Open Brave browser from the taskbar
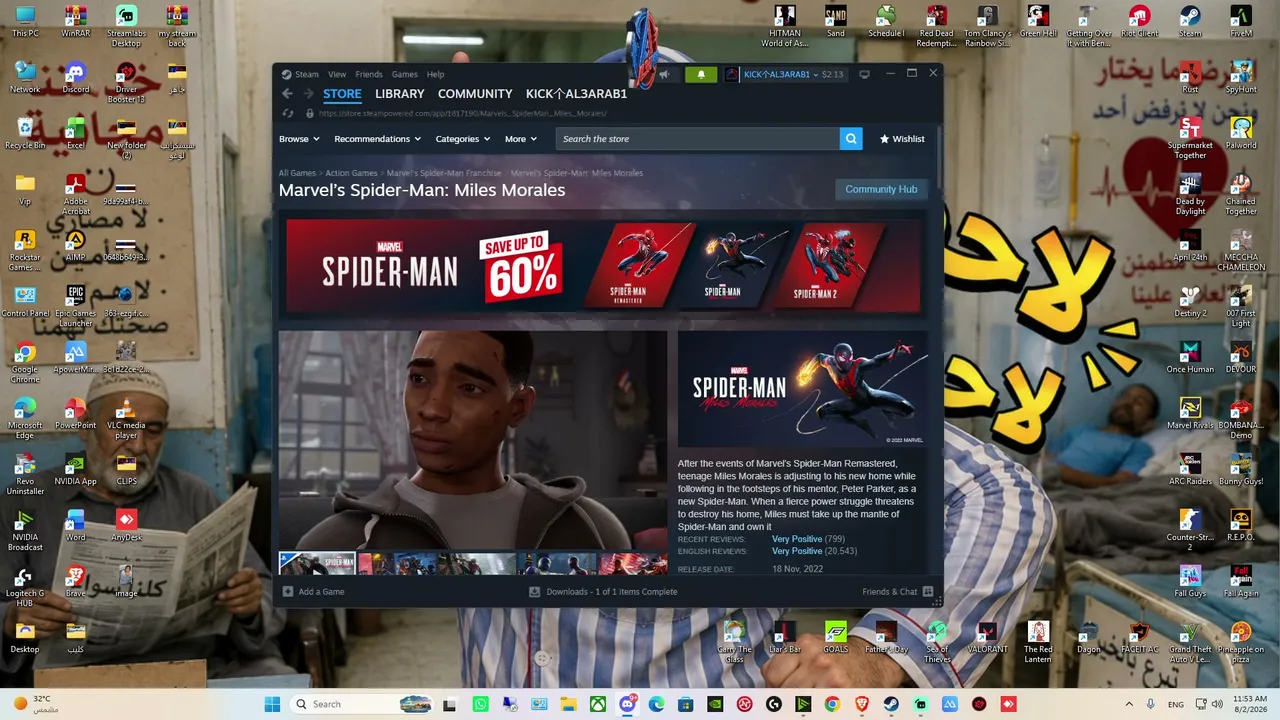Image resolution: width=1280 pixels, height=720 pixels. tap(862, 704)
